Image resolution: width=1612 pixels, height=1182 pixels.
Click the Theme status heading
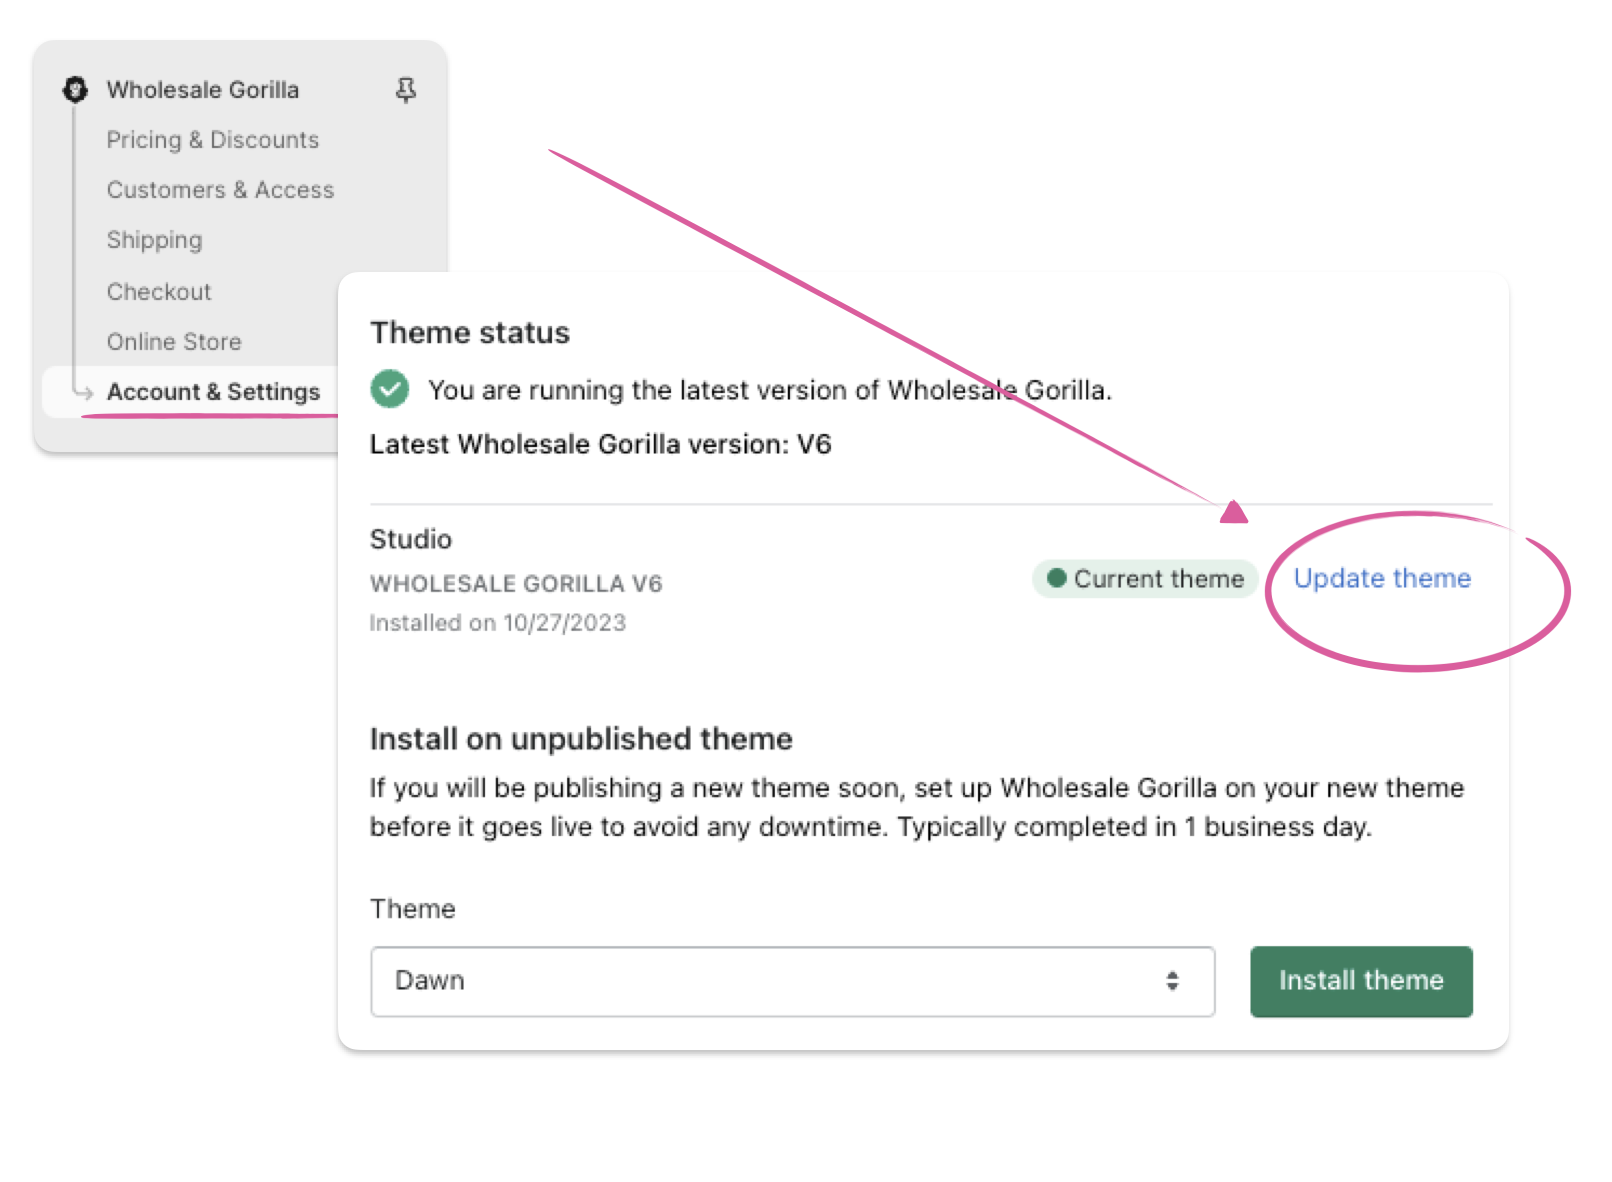[470, 333]
